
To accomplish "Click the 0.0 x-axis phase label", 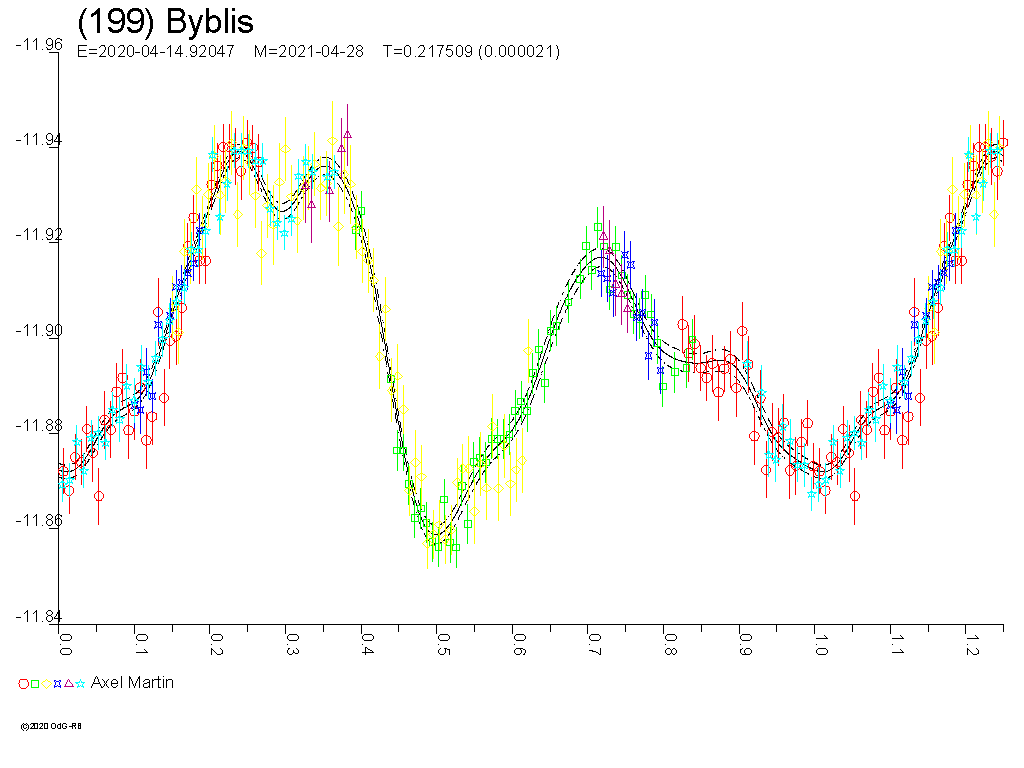I will [x=65, y=642].
